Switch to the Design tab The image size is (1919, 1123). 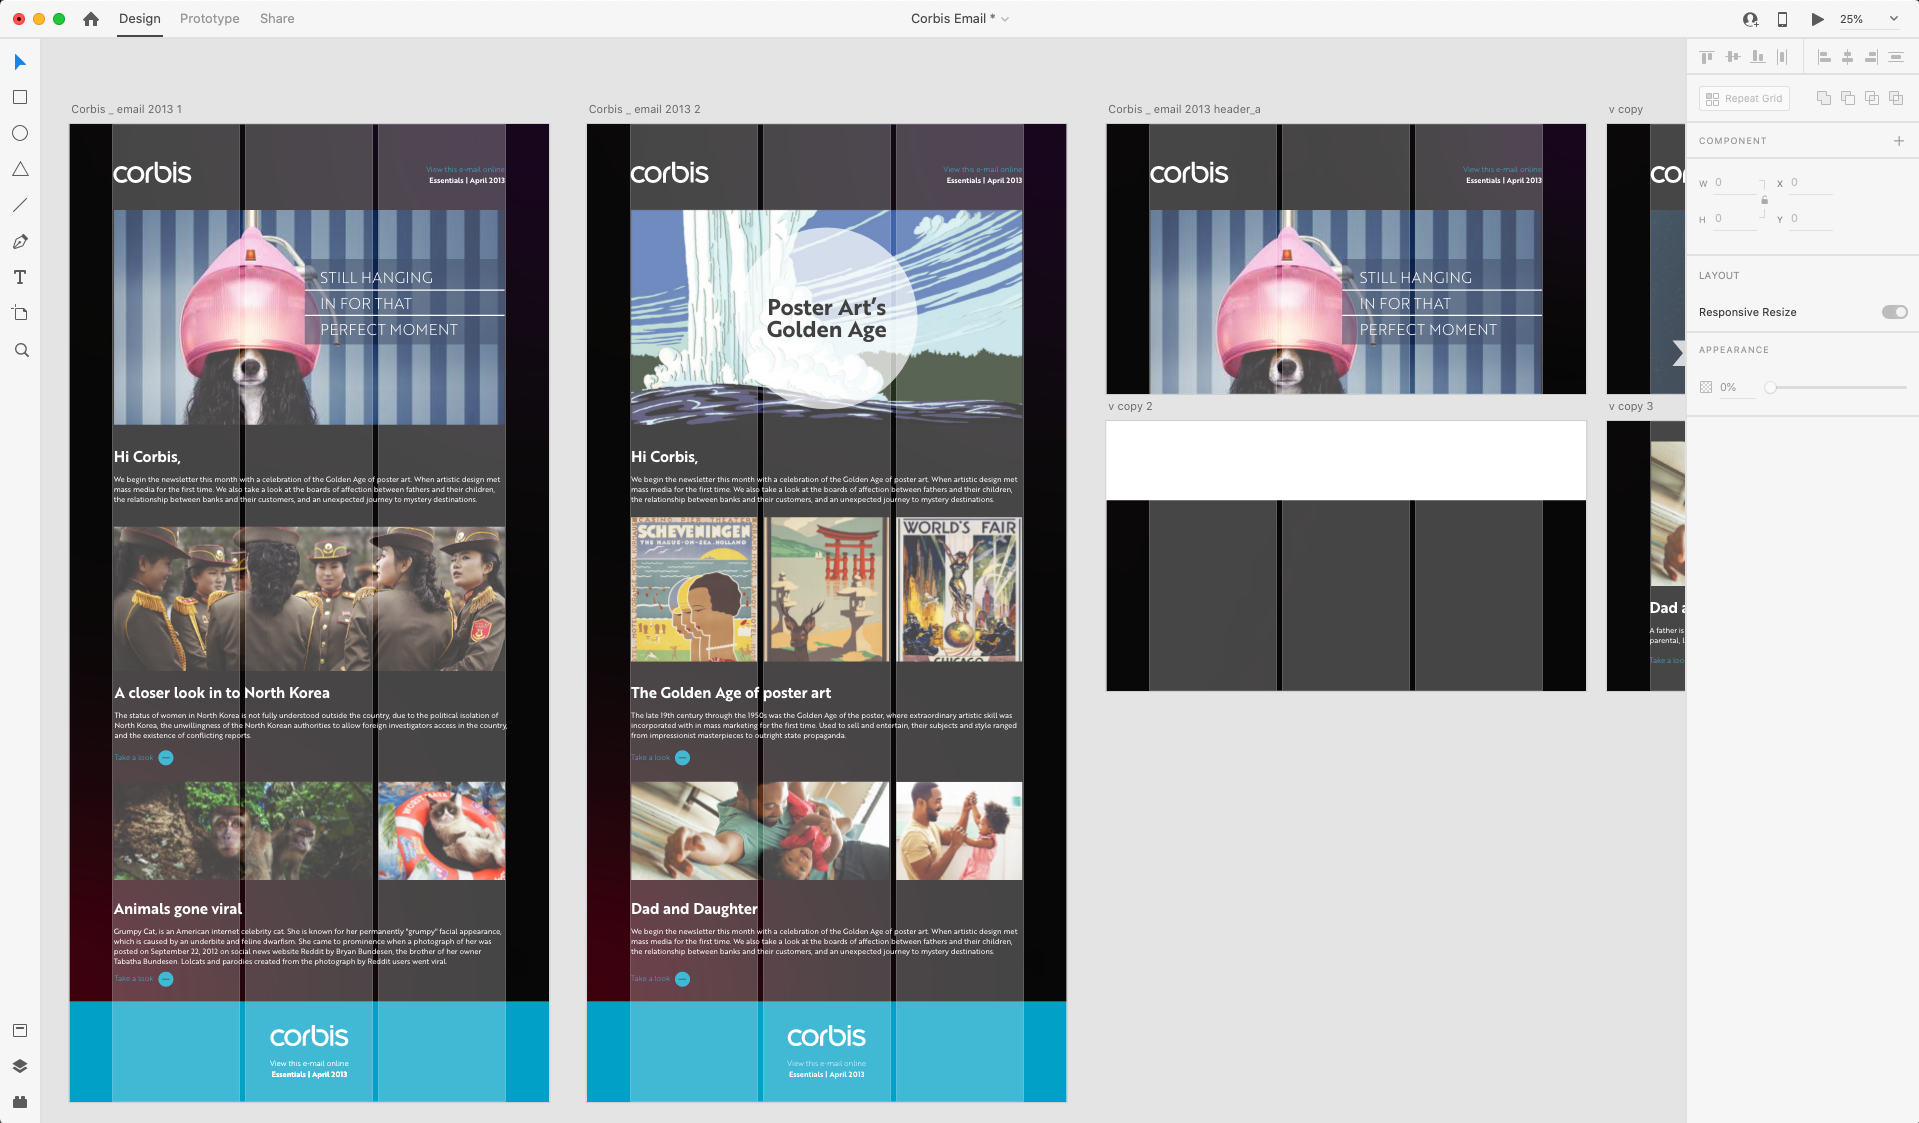click(139, 19)
